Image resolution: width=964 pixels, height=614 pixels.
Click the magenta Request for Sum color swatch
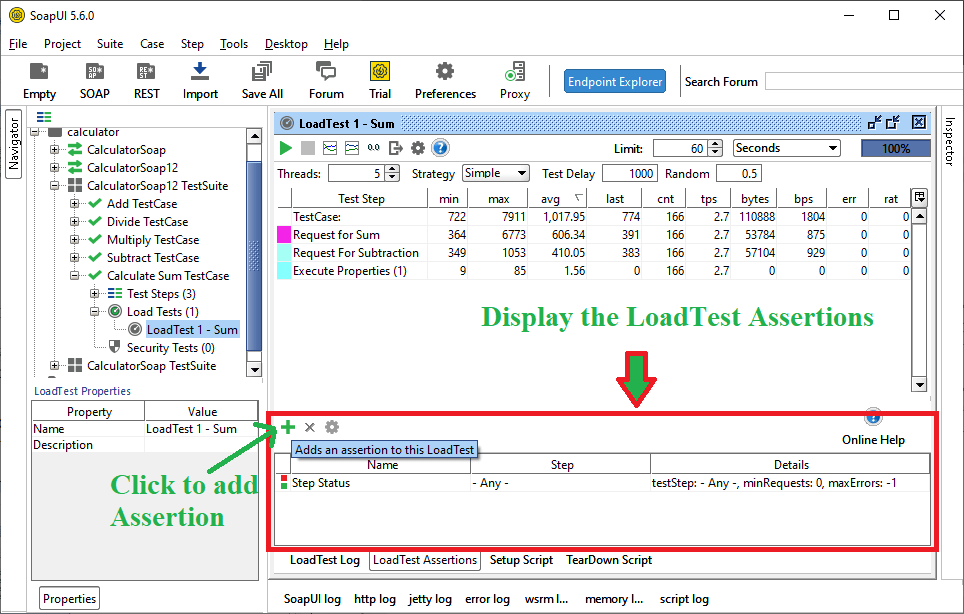pos(284,235)
